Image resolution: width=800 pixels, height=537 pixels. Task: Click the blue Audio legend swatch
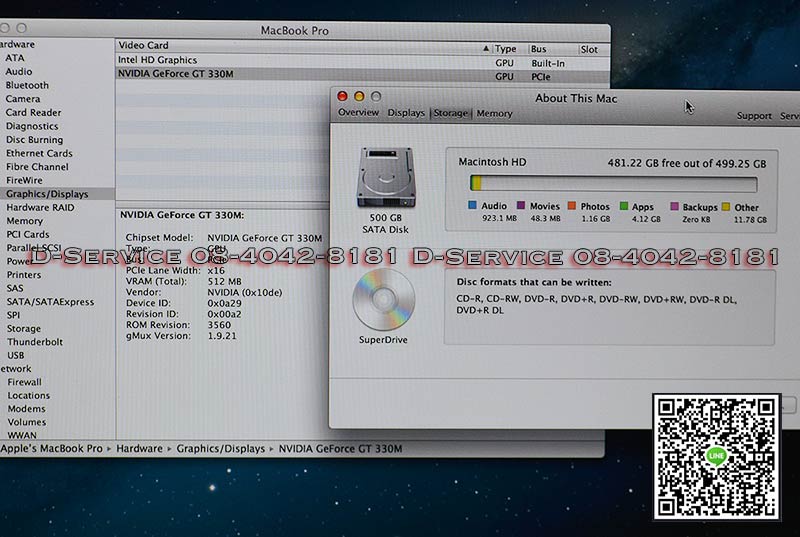(472, 205)
